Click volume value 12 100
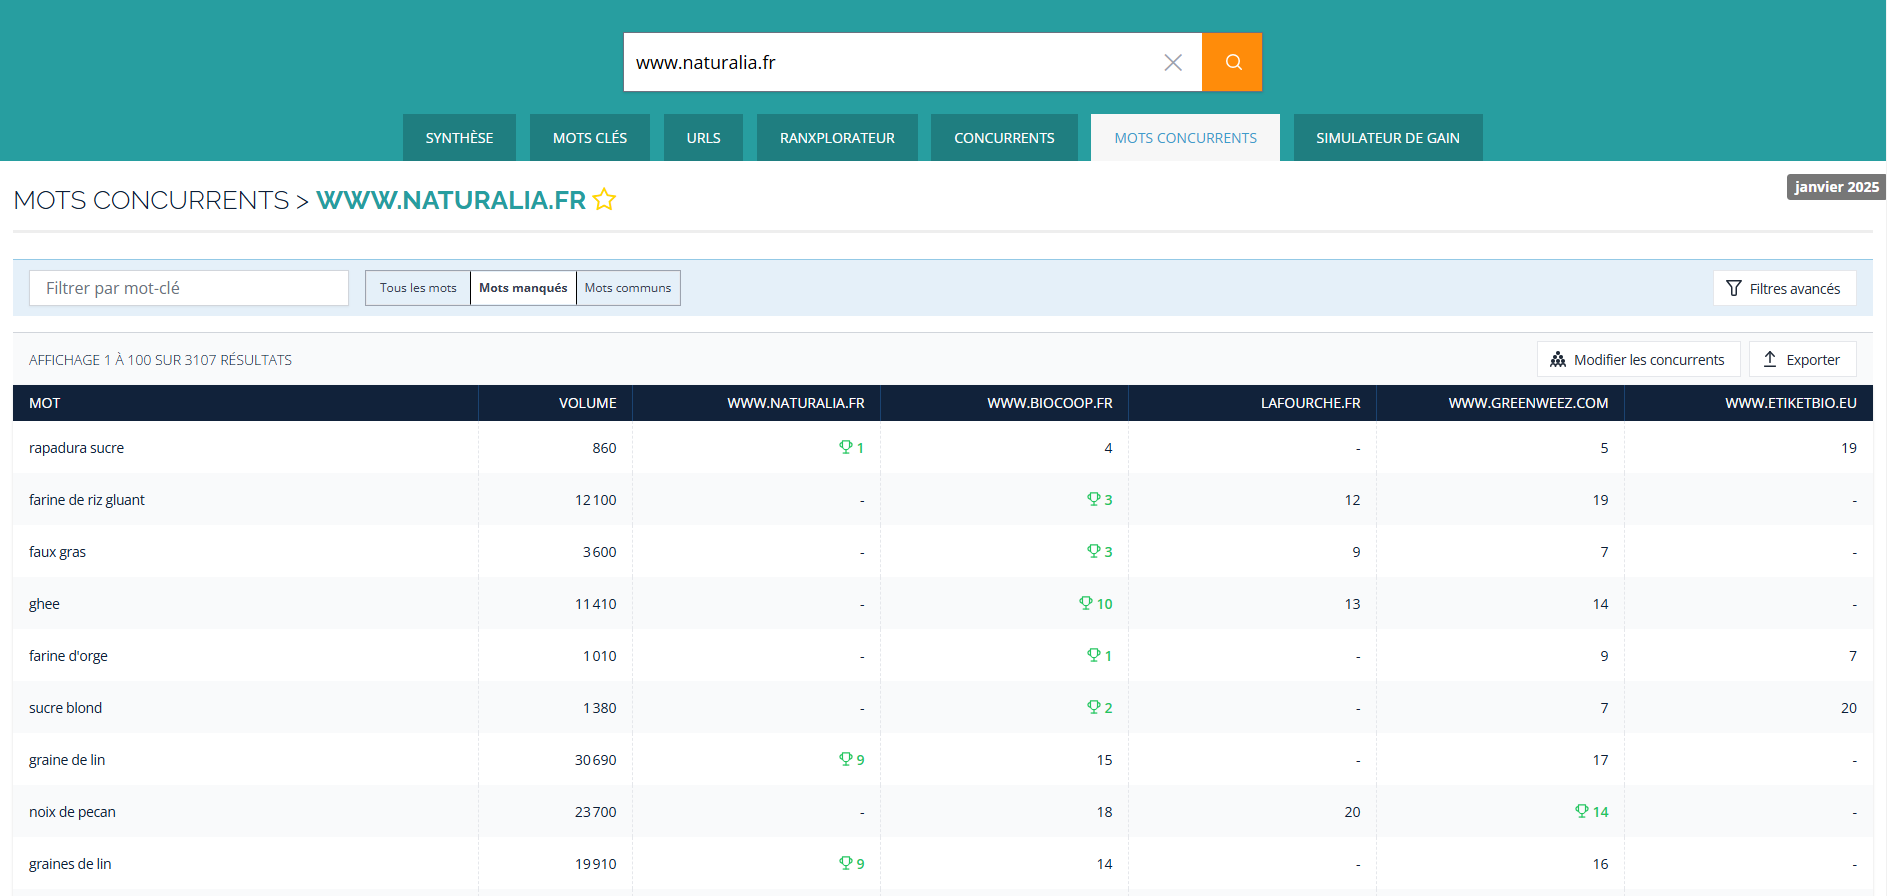Viewport: 1887px width, 896px height. click(x=595, y=500)
